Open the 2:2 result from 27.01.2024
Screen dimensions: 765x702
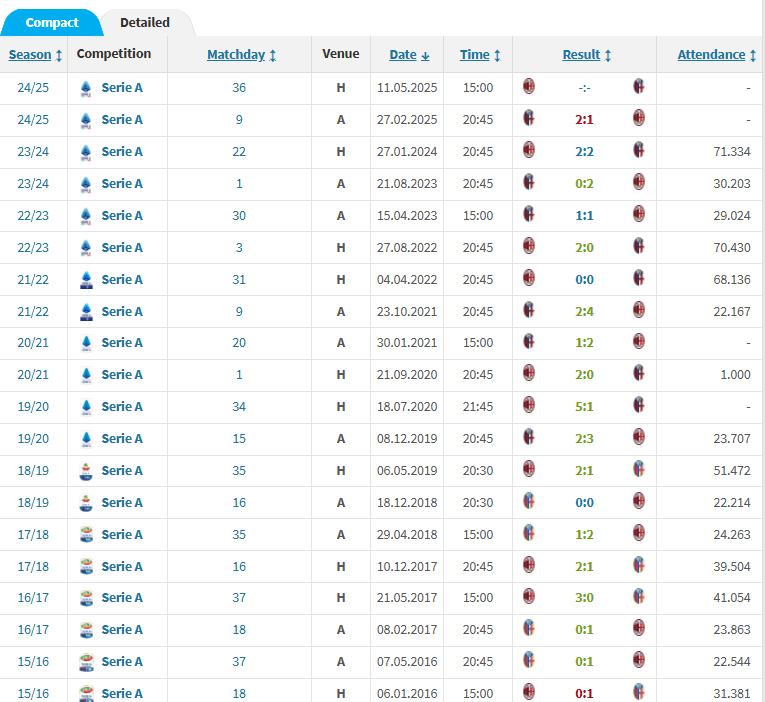[x=584, y=152]
